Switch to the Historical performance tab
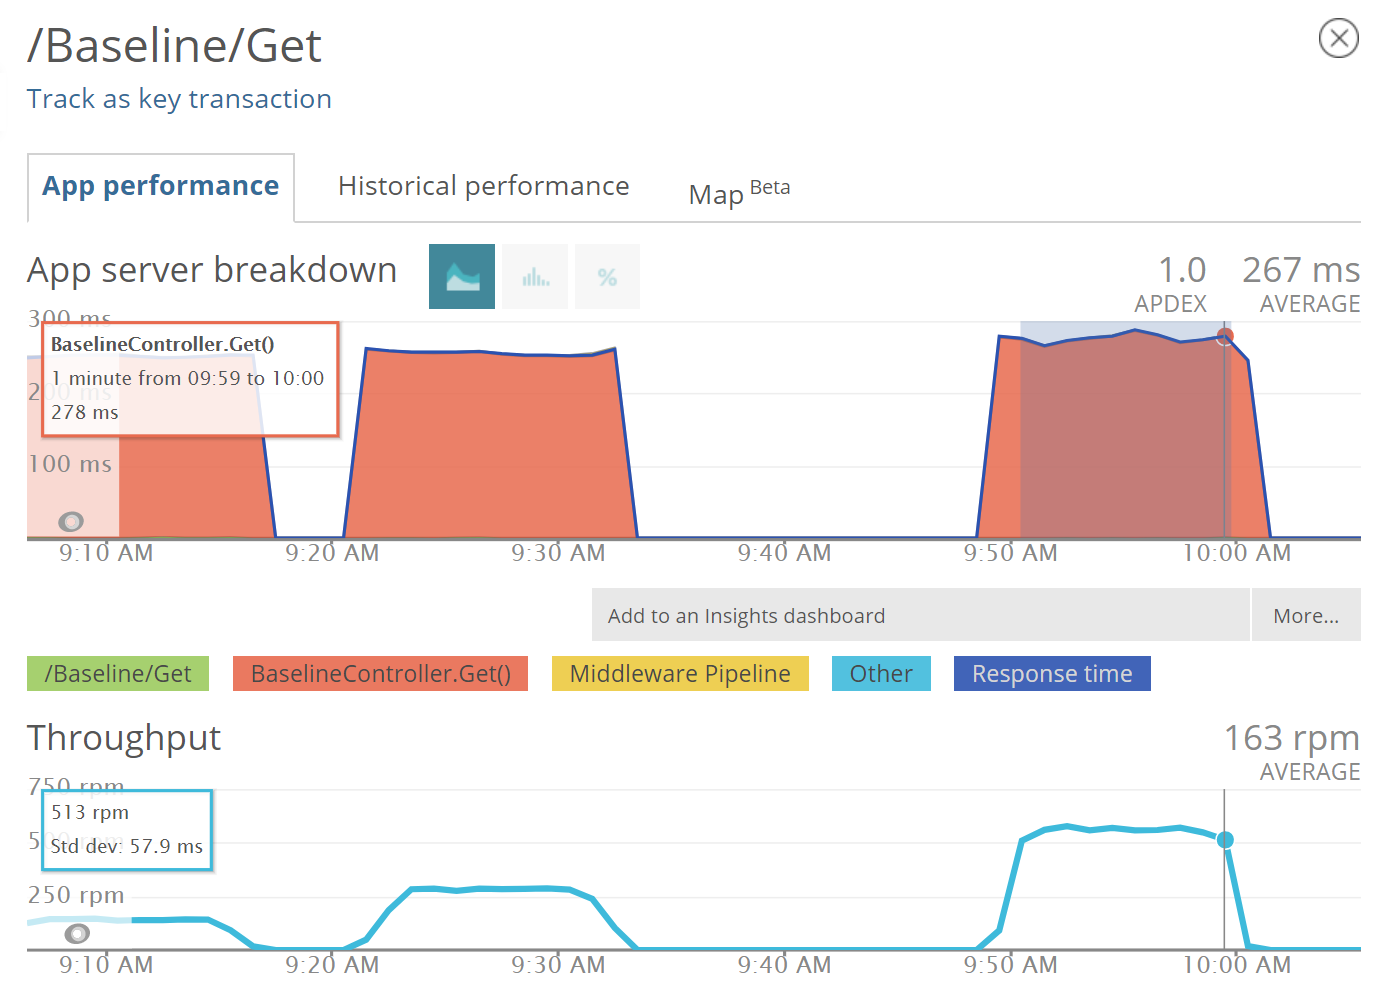Screen dimensions: 1385x990 484,186
